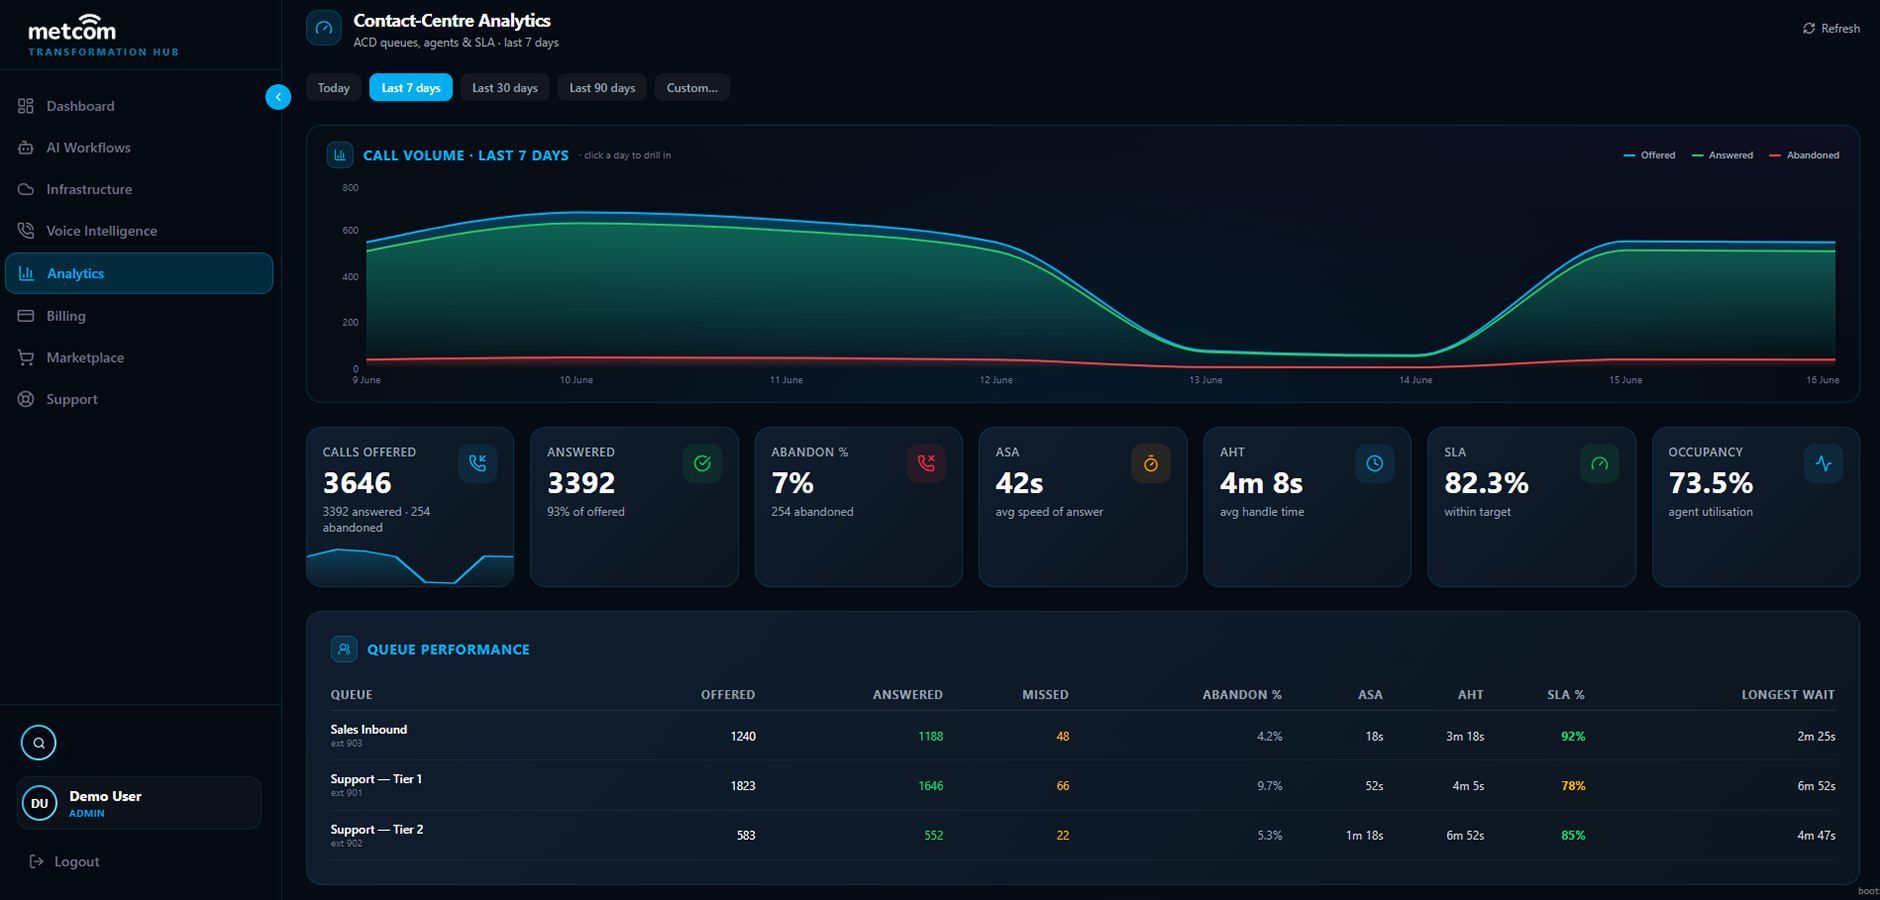The width and height of the screenshot is (1880, 900).
Task: Click the 3646 calls offered value
Action: (x=357, y=483)
